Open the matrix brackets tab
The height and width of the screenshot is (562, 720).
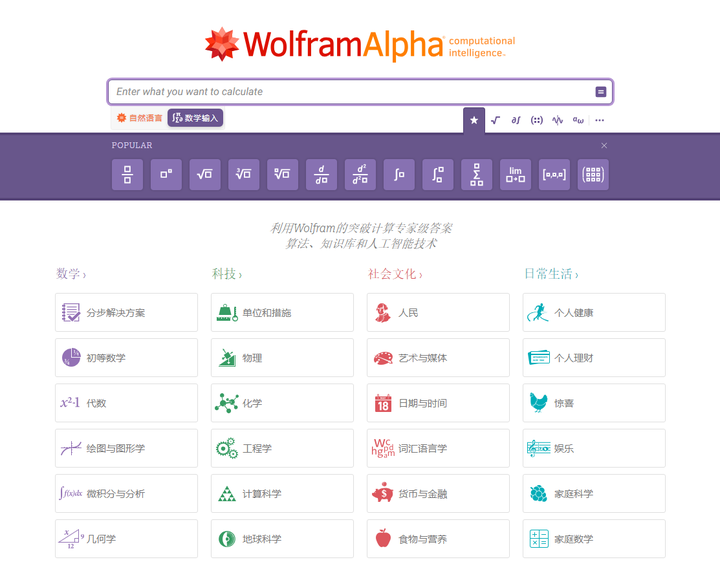pos(536,120)
